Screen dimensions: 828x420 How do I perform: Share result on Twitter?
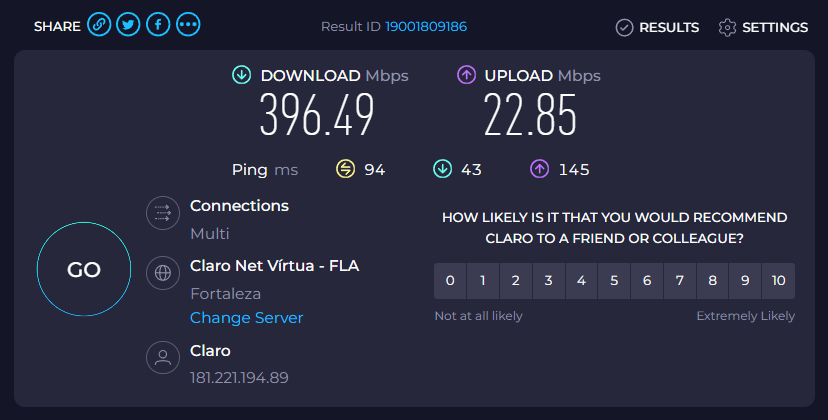[x=128, y=26]
